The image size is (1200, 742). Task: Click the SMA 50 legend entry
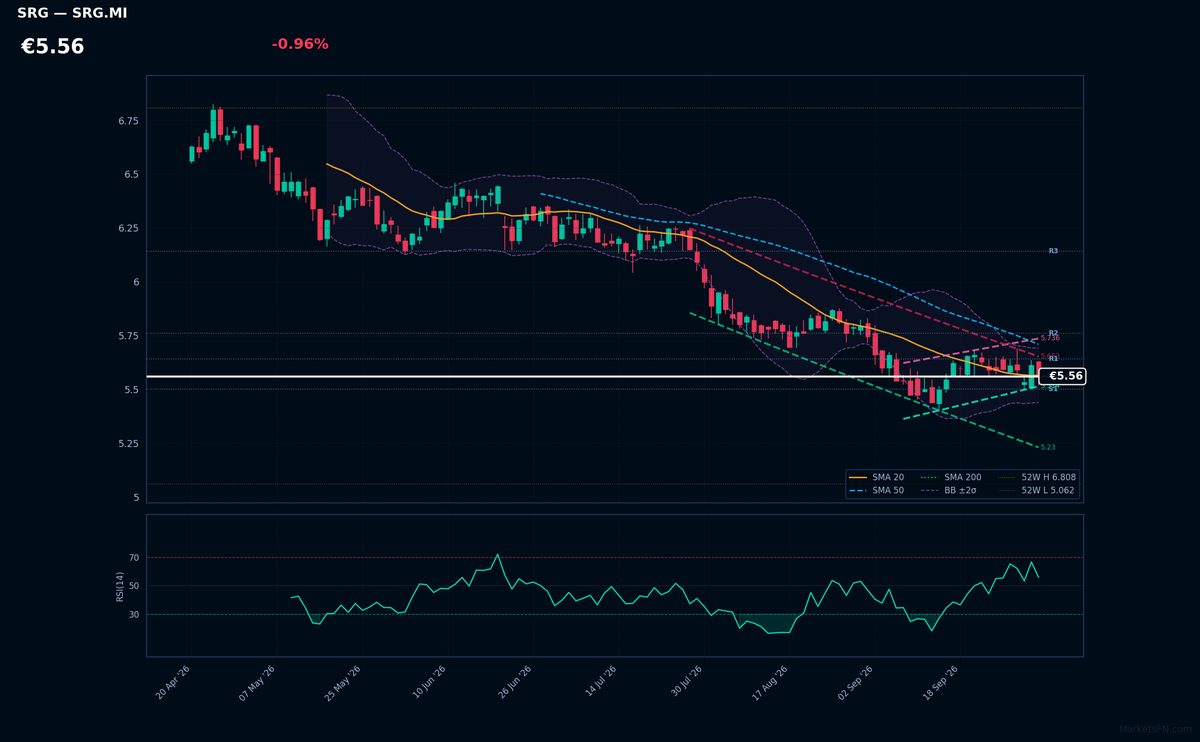(x=876, y=491)
